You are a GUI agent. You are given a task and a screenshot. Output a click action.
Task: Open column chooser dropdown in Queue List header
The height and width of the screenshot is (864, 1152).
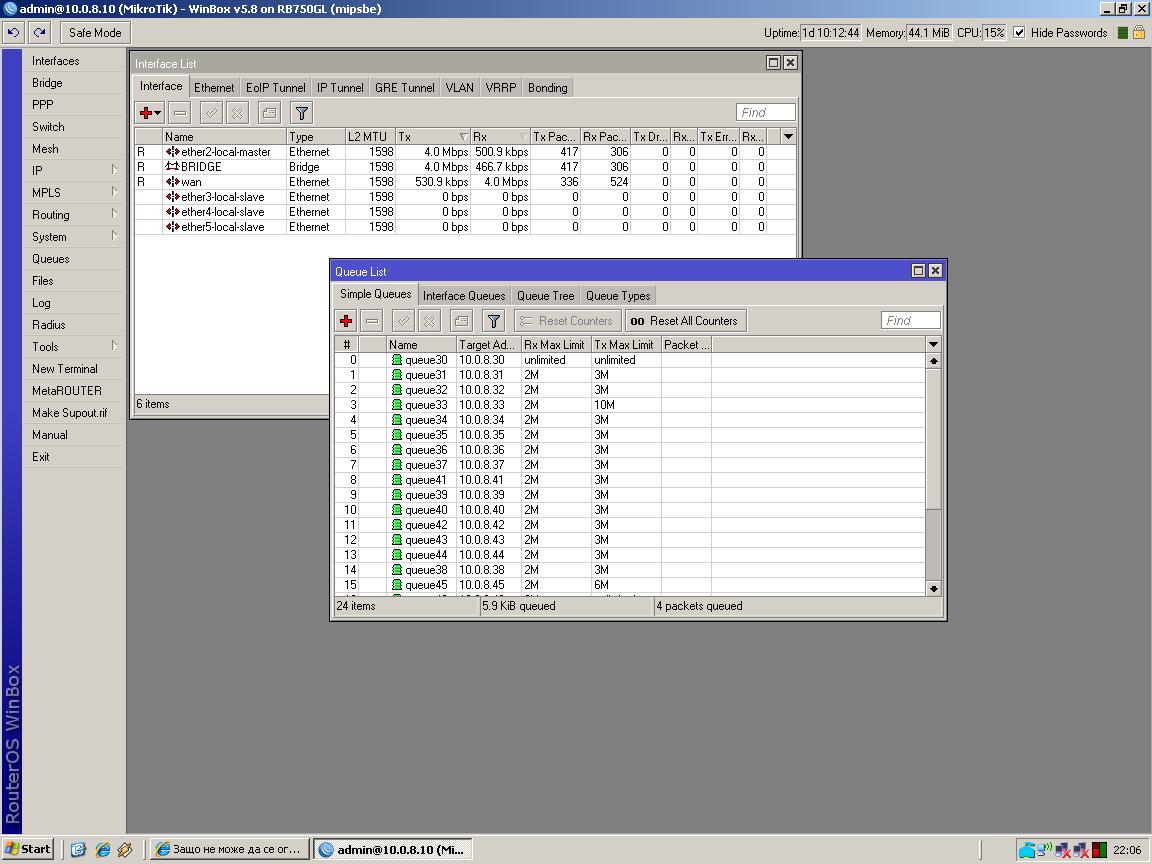click(933, 345)
